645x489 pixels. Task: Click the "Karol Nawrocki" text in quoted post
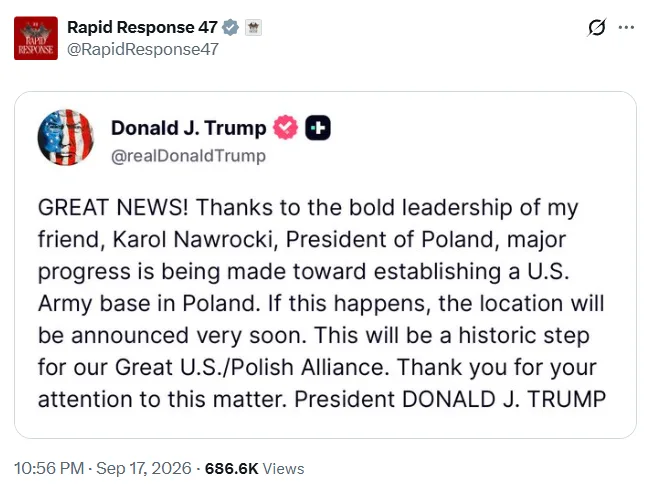tap(193, 239)
